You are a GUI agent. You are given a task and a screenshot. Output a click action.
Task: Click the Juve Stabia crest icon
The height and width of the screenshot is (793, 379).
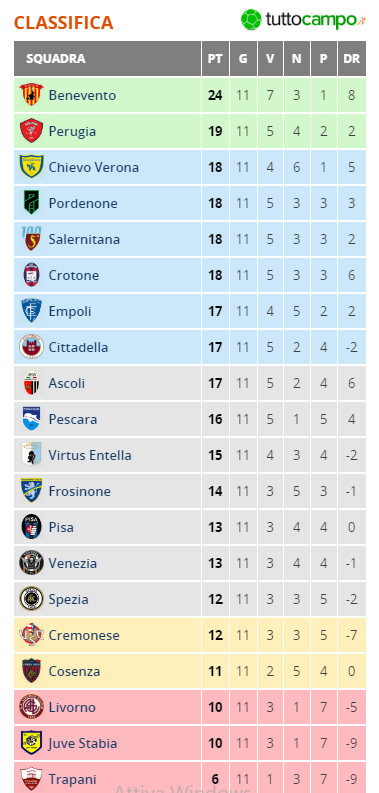[x=31, y=743]
